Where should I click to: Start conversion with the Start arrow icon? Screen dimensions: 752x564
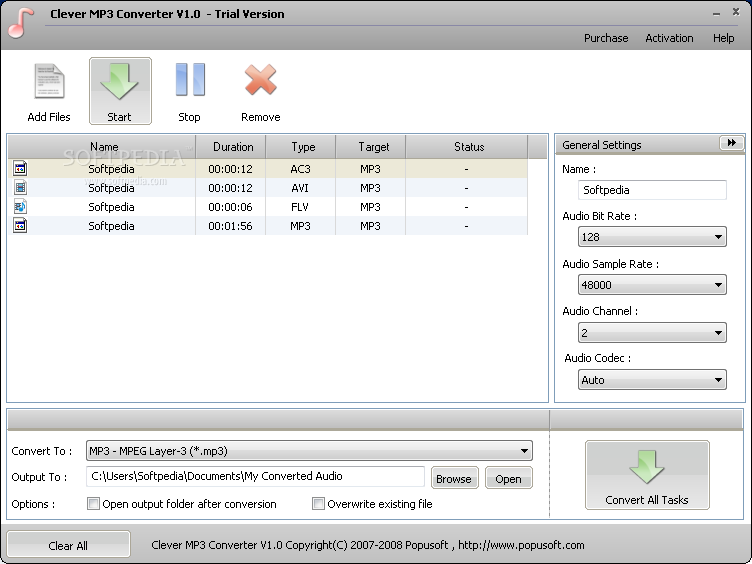[119, 82]
